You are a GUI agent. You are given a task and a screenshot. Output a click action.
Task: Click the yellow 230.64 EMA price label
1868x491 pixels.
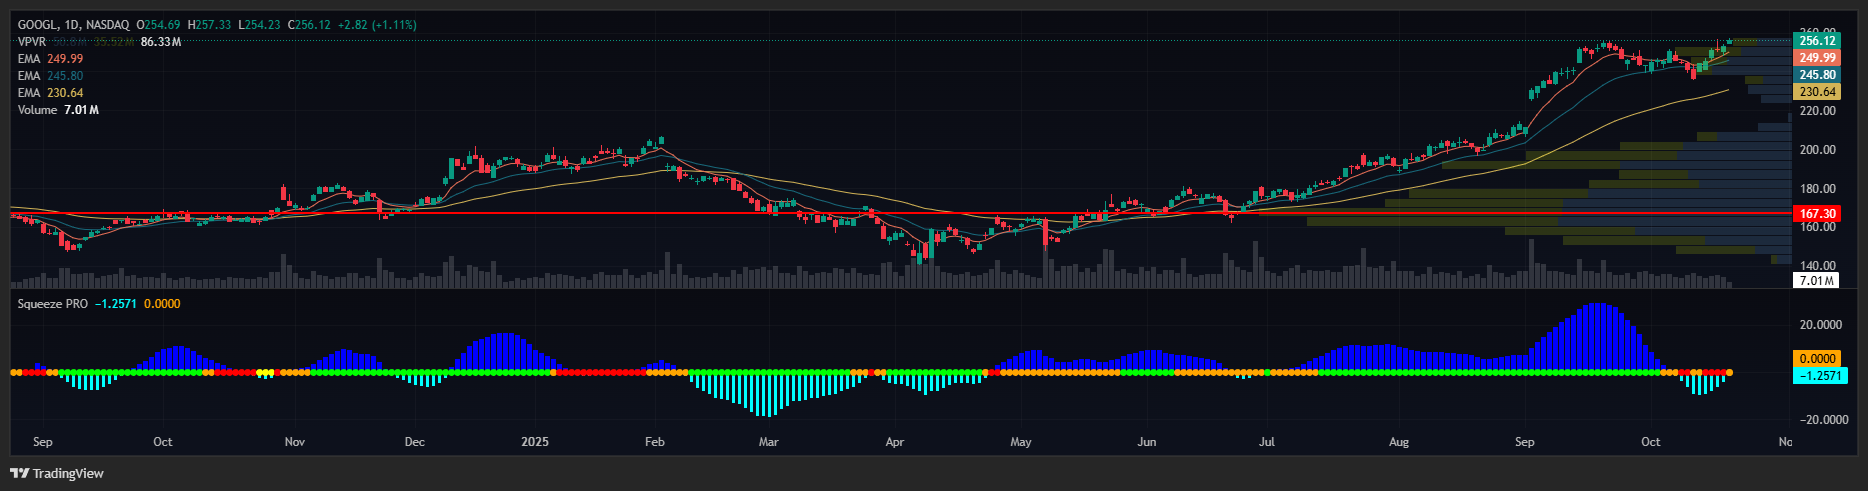click(1817, 92)
